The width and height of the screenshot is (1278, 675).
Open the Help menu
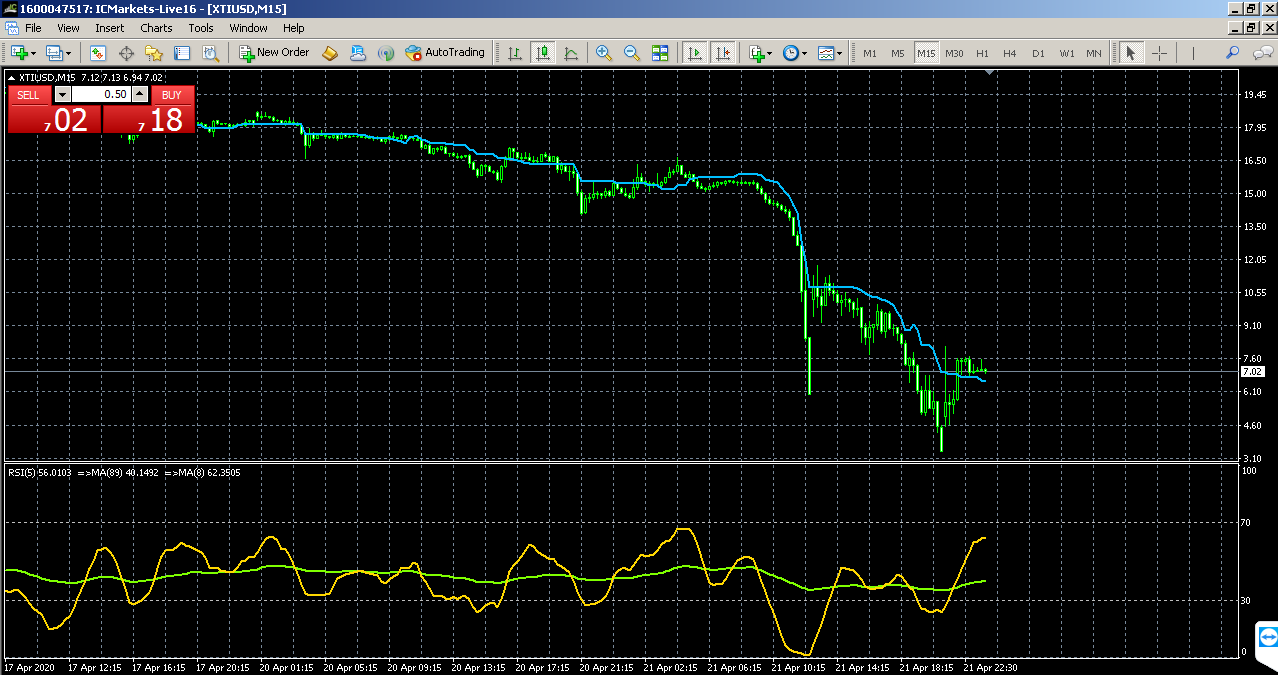[x=293, y=28]
